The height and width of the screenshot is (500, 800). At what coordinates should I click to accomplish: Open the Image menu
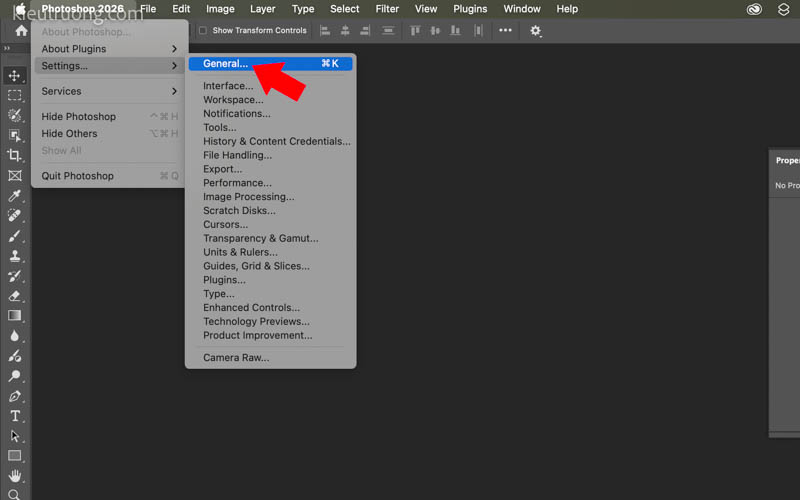coord(220,9)
